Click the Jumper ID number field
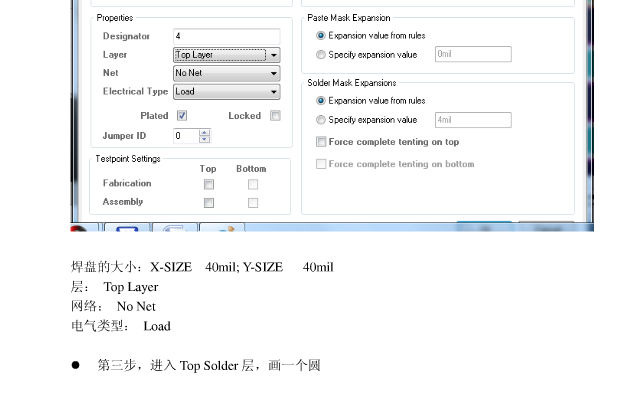The height and width of the screenshot is (416, 622). (x=186, y=136)
